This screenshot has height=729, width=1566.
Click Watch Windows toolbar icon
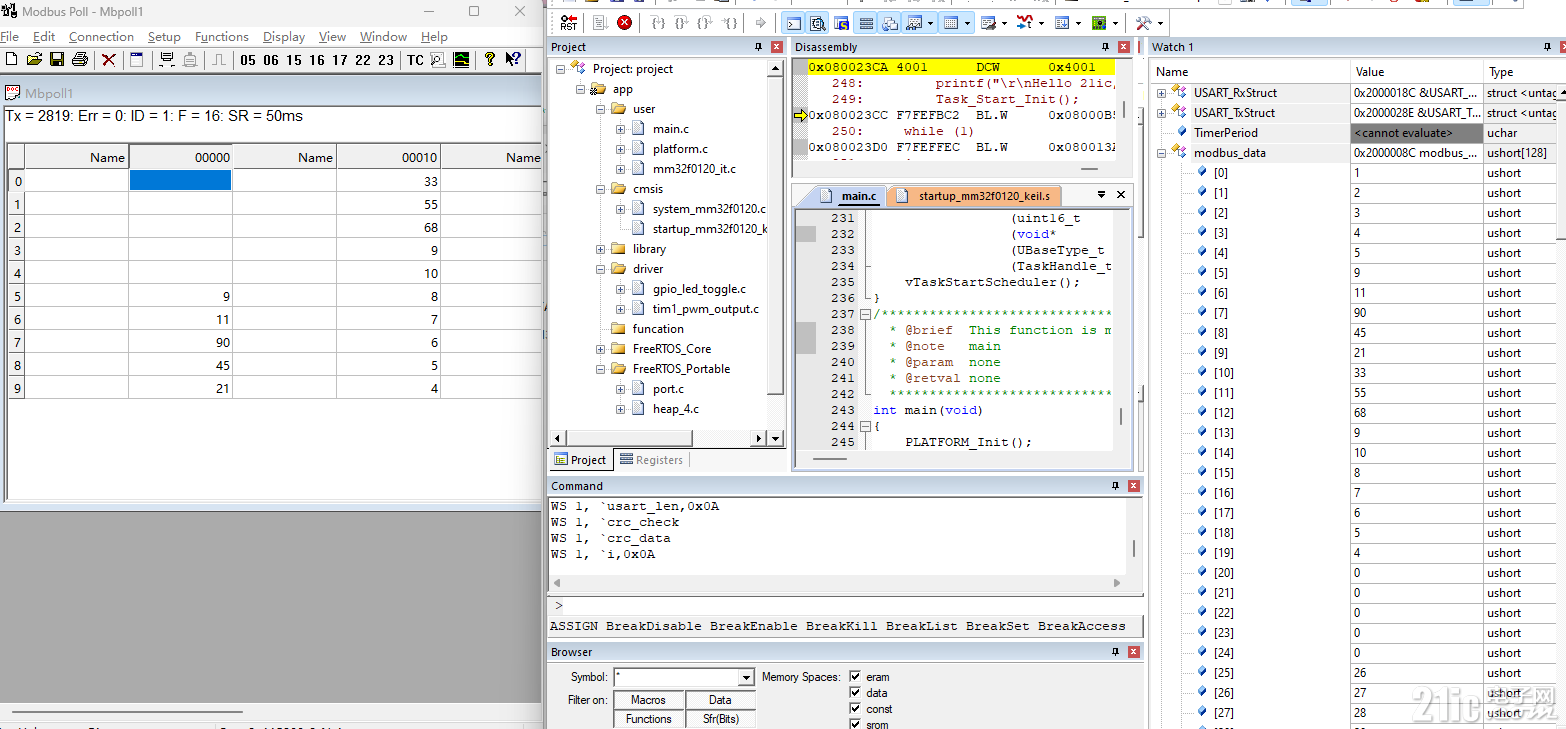tap(914, 23)
